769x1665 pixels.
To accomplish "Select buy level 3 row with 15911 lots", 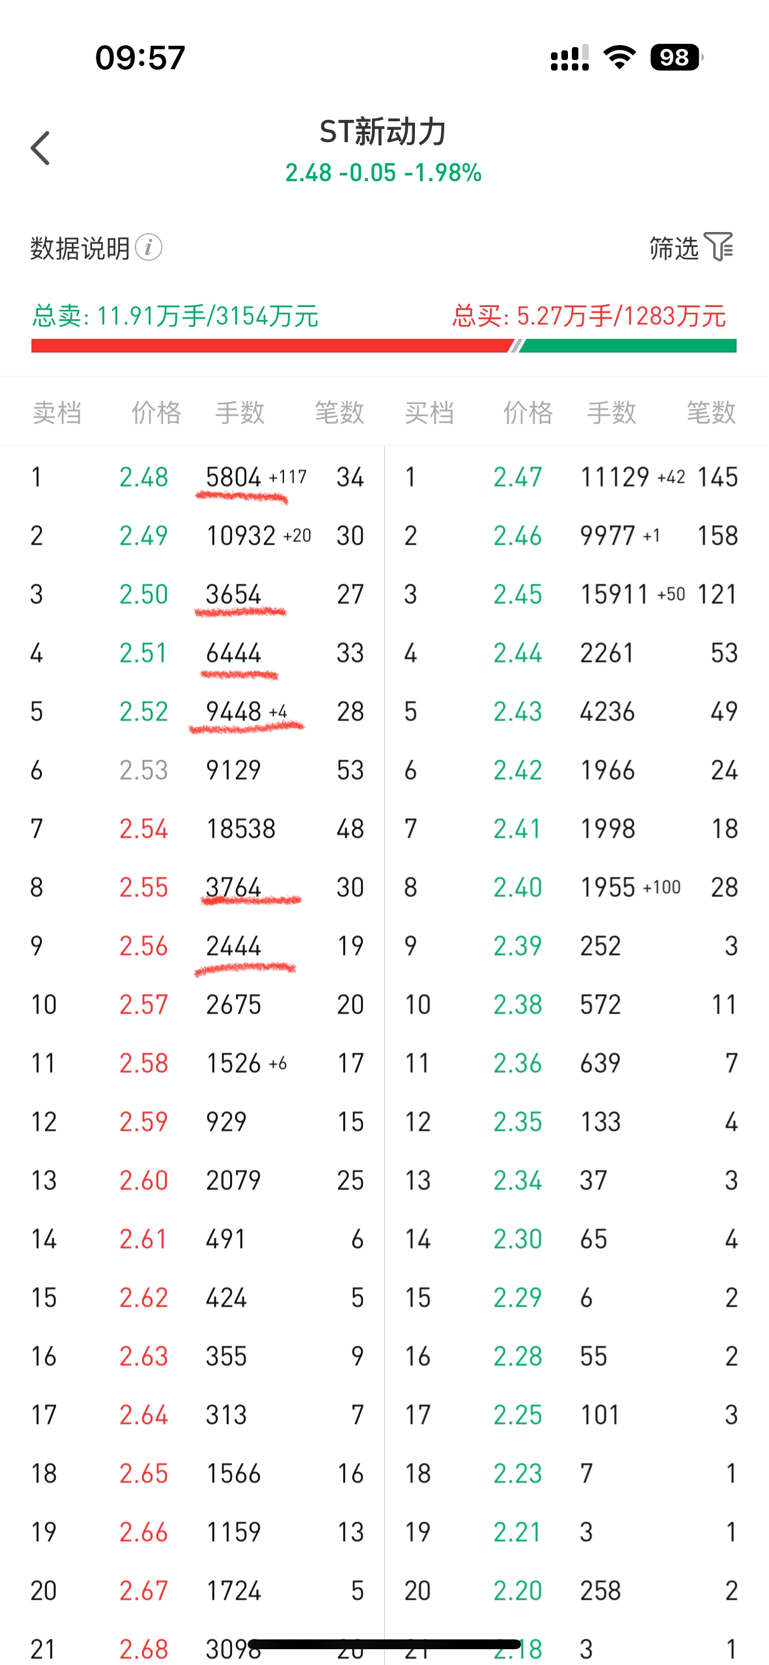I will click(571, 594).
